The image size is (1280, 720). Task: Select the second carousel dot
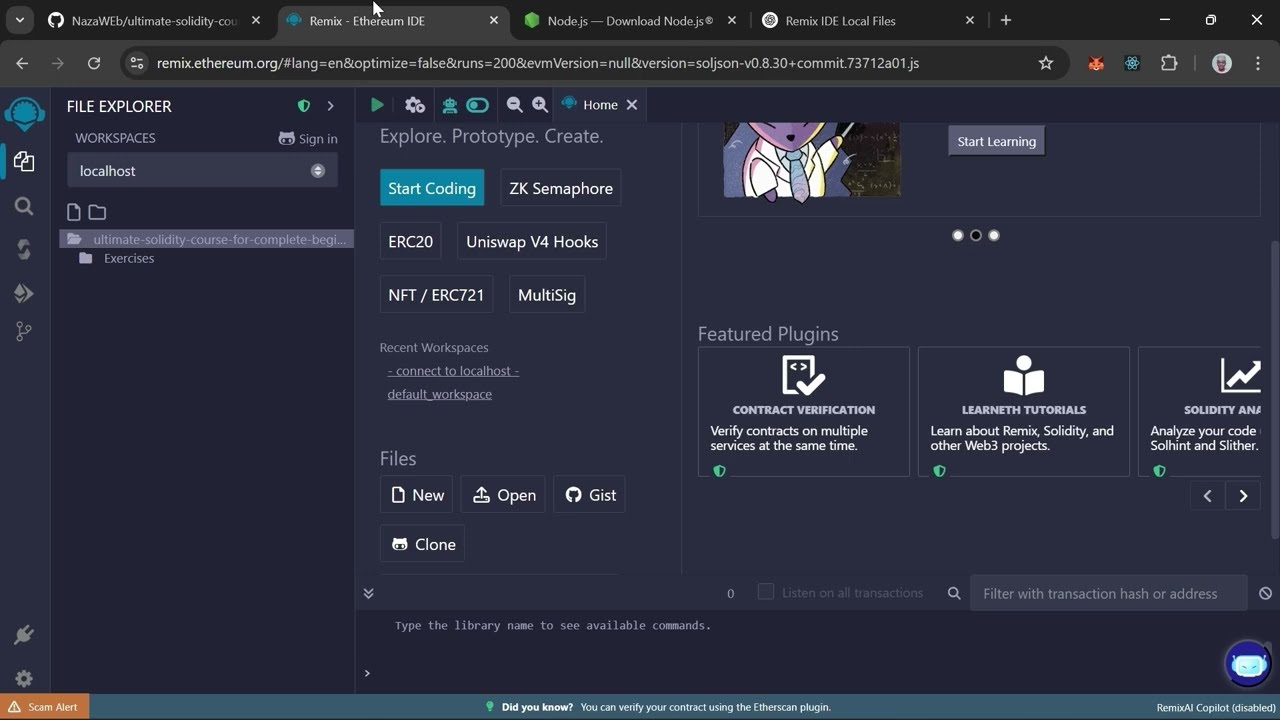tap(976, 235)
